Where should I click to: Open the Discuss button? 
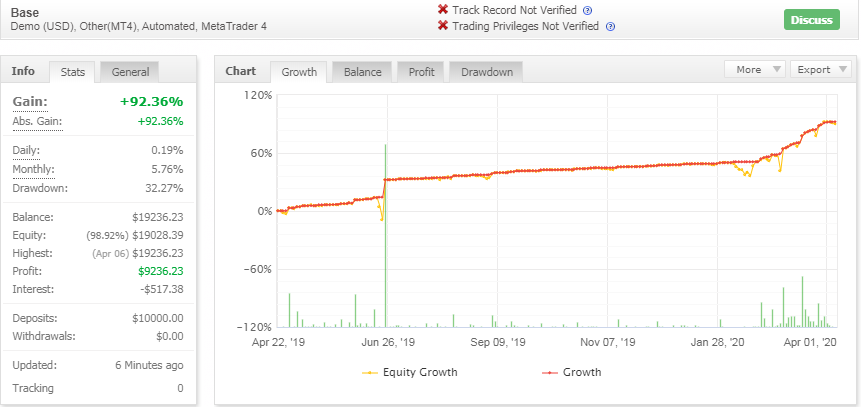[x=812, y=20]
